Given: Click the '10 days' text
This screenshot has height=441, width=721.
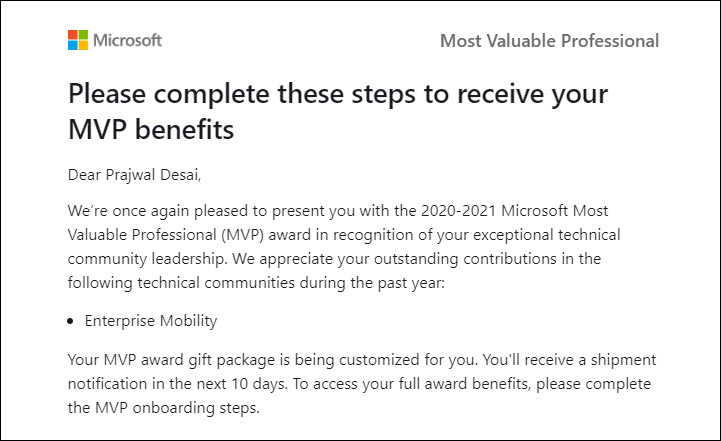Looking at the screenshot, I should 258,384.
